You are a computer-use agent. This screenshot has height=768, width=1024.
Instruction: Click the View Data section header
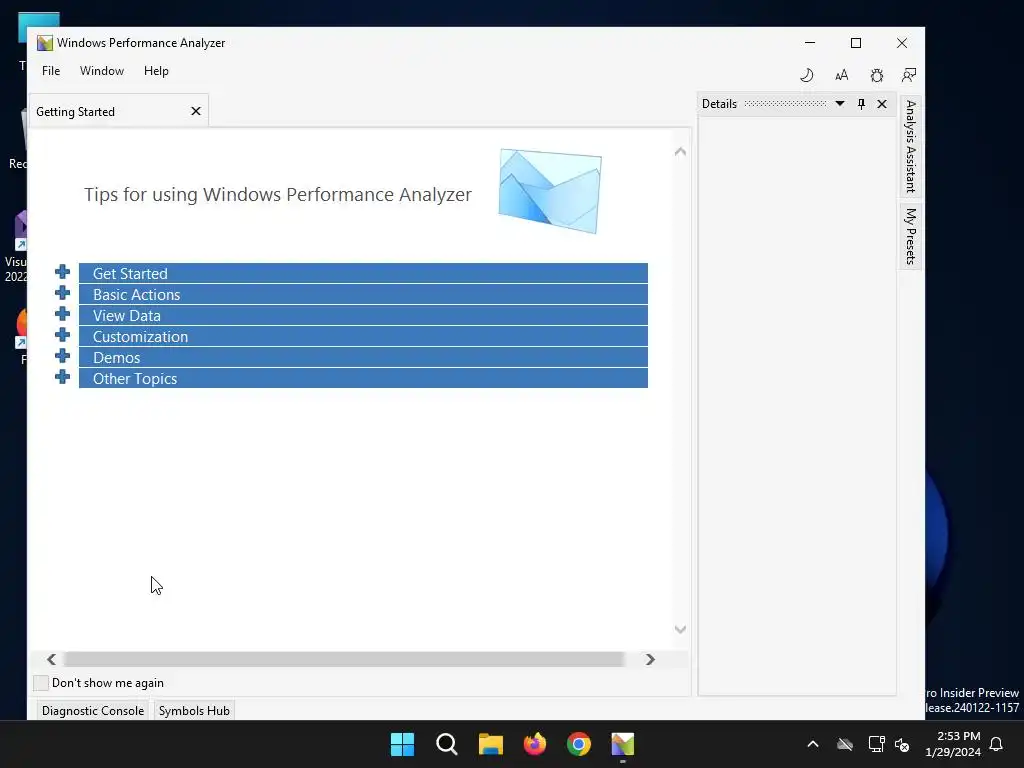coord(363,315)
